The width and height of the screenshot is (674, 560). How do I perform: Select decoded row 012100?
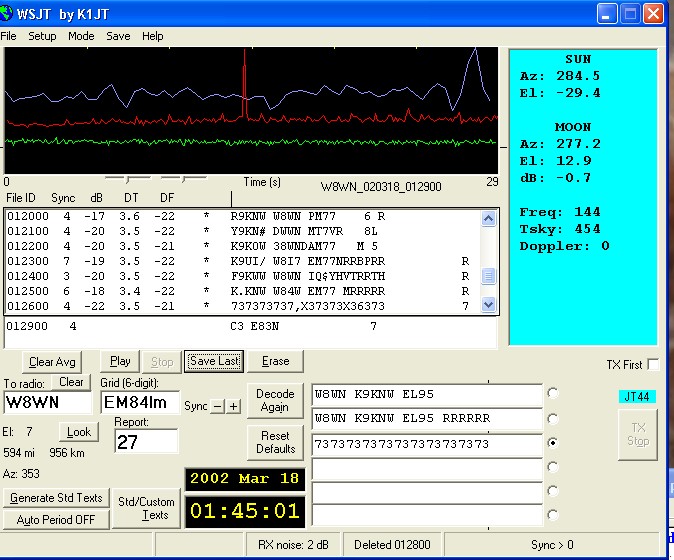(x=242, y=231)
